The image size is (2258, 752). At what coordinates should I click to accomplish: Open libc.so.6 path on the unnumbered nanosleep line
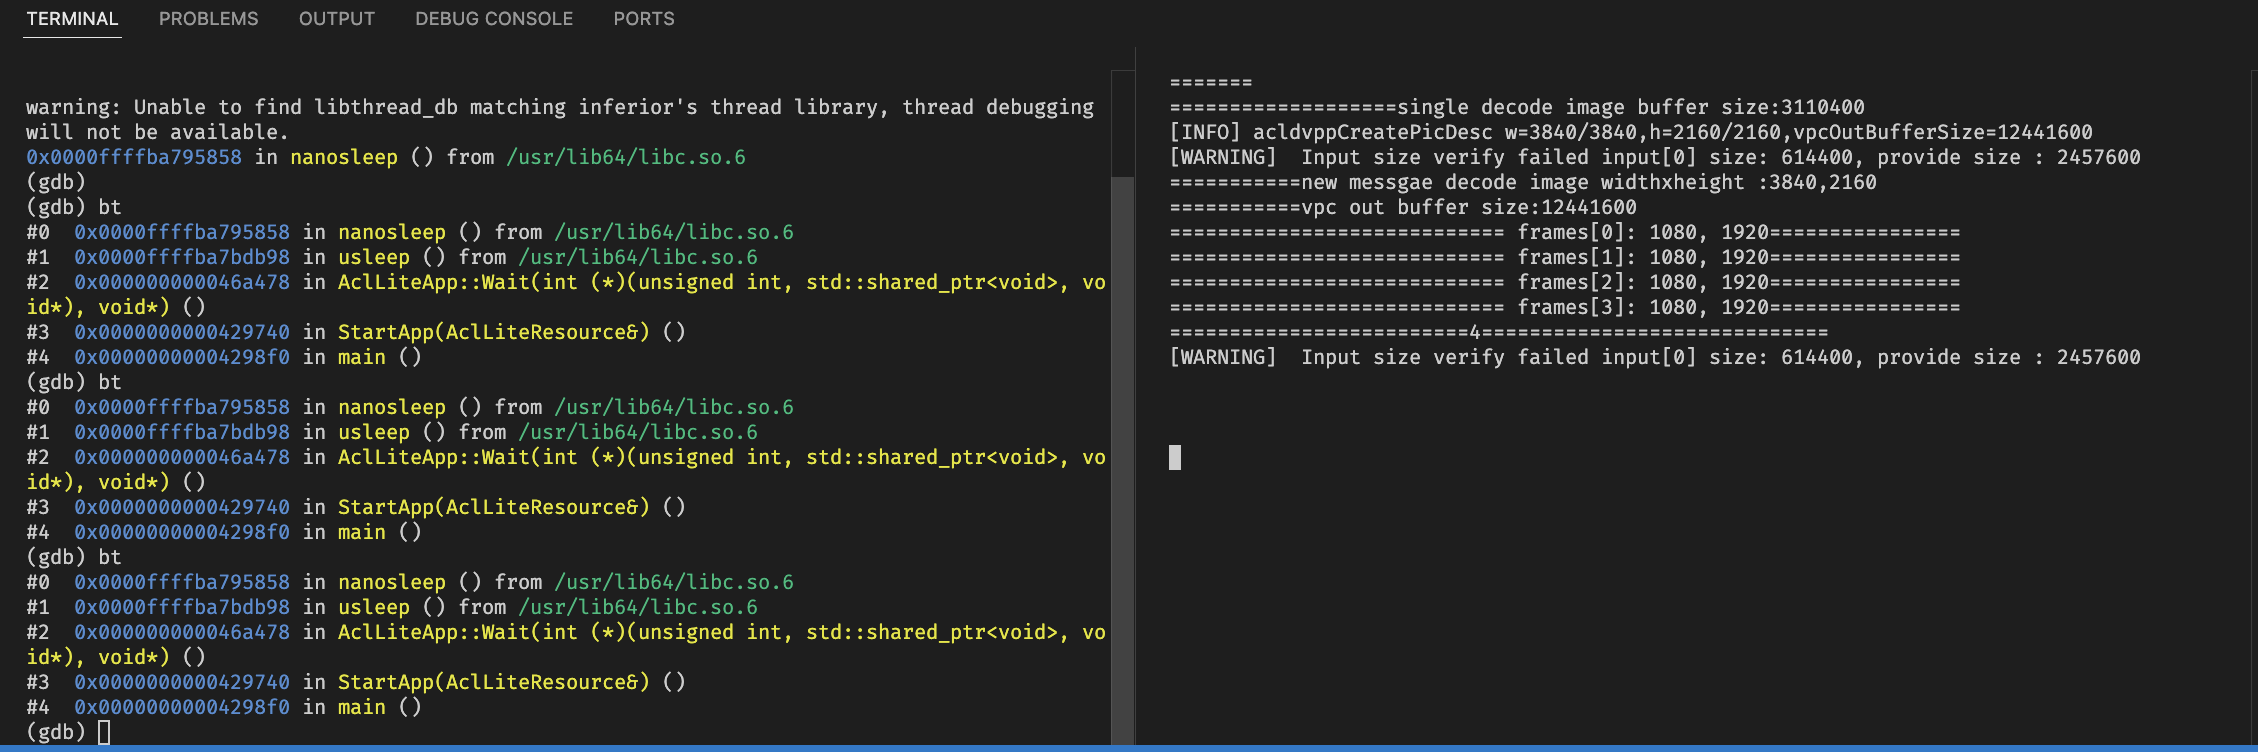(x=626, y=157)
